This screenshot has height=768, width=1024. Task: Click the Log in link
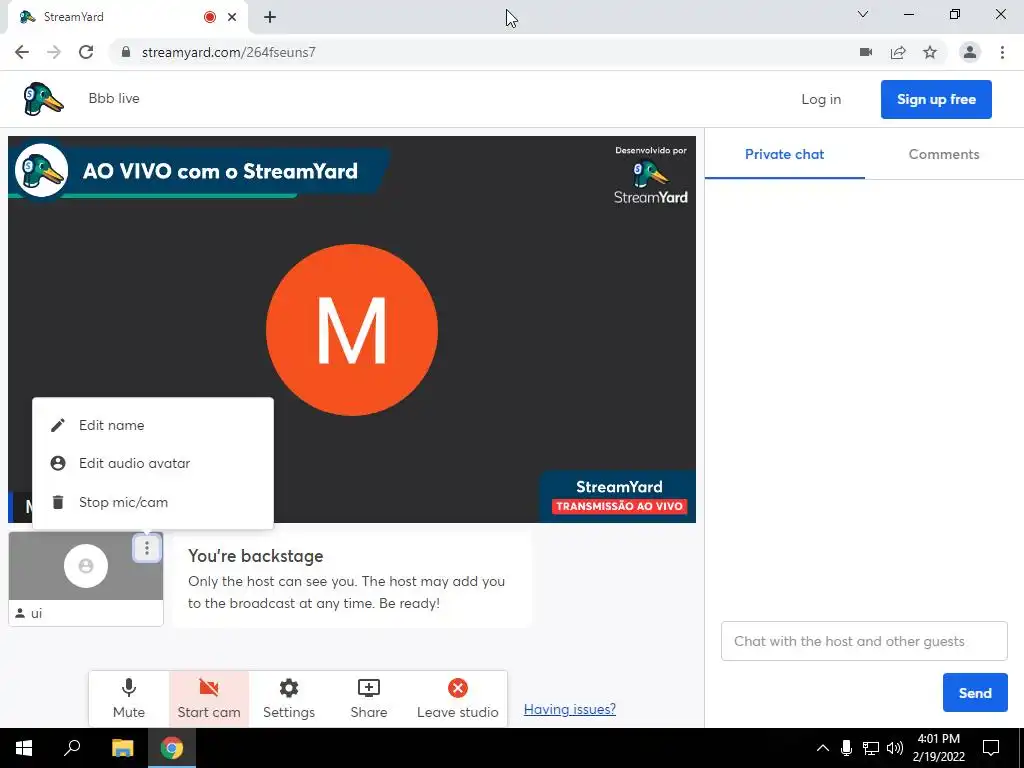click(x=821, y=99)
